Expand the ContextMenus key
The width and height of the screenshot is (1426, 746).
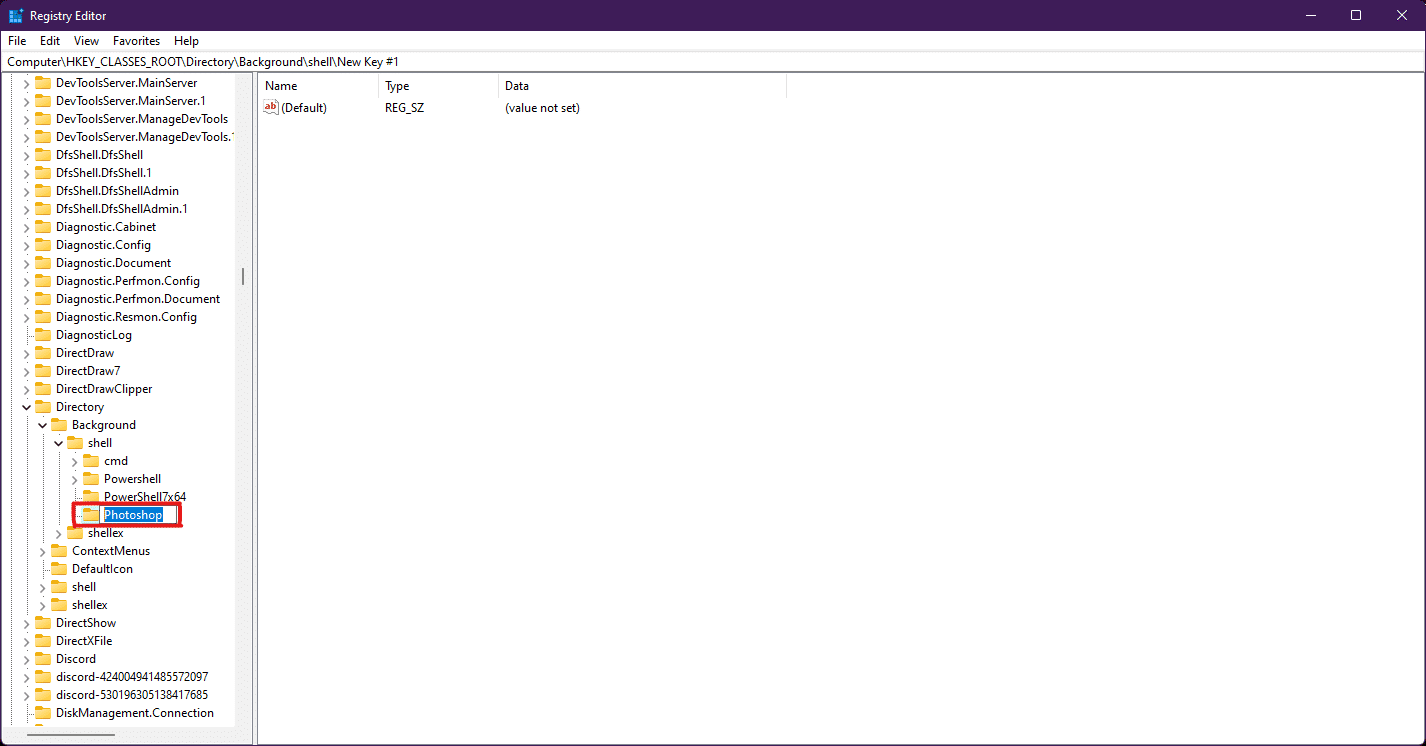(43, 551)
